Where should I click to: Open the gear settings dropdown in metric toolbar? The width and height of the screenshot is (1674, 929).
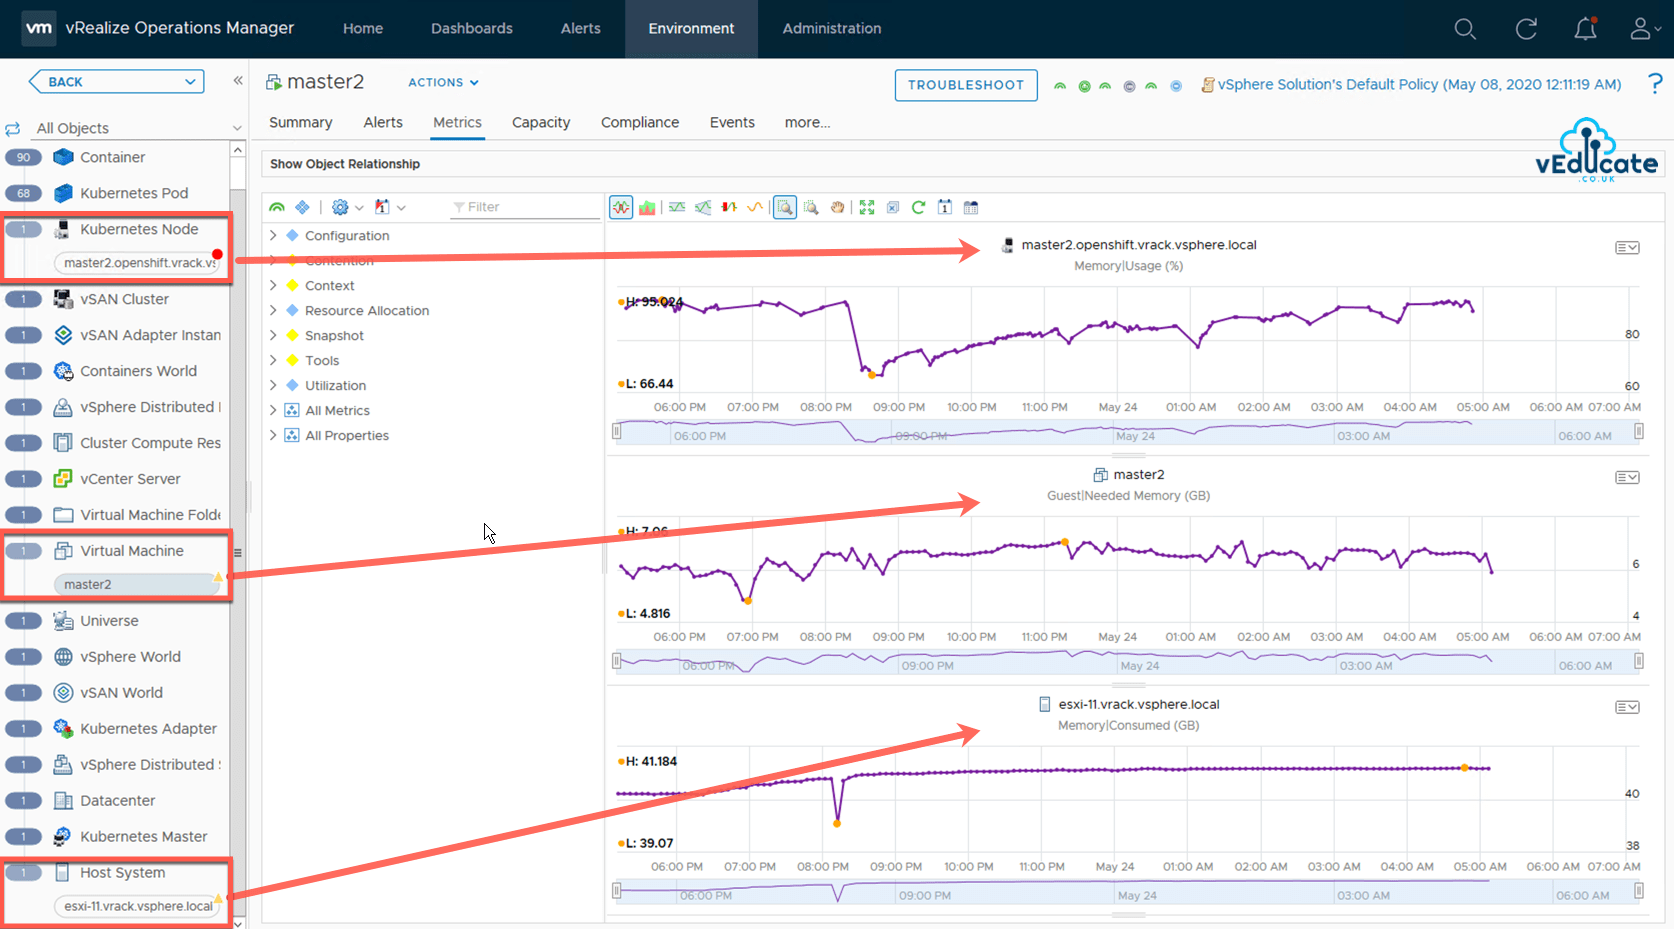[346, 207]
